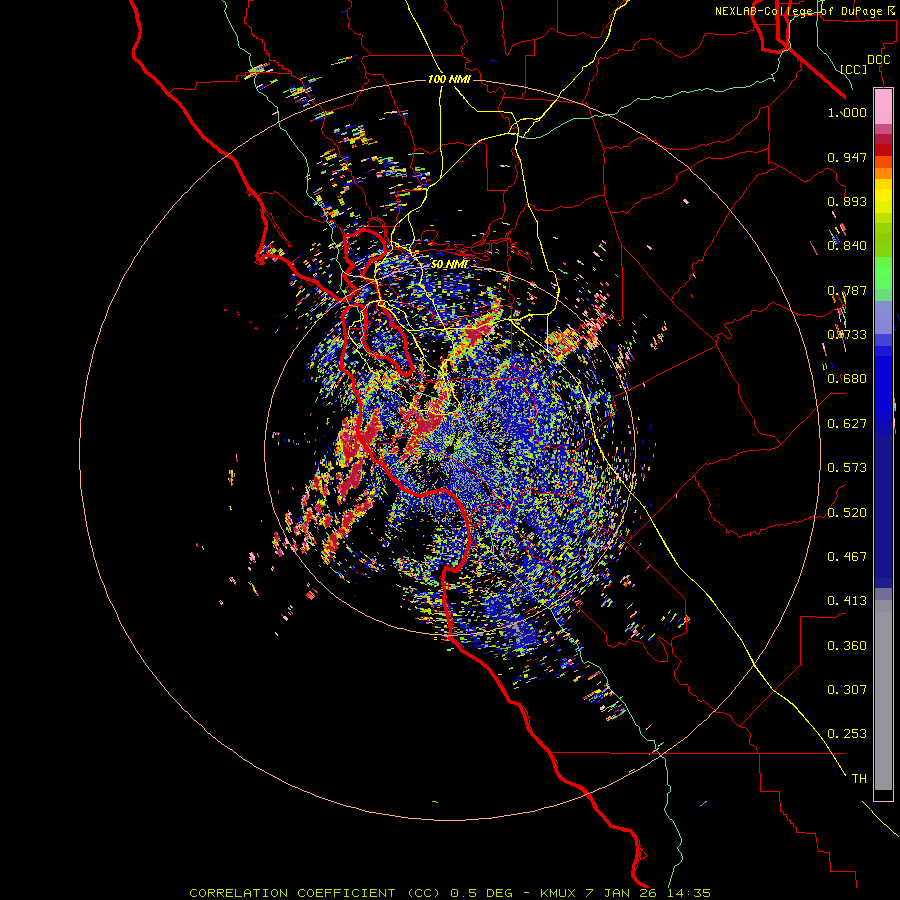Click the 0.947 color scale value

847,157
